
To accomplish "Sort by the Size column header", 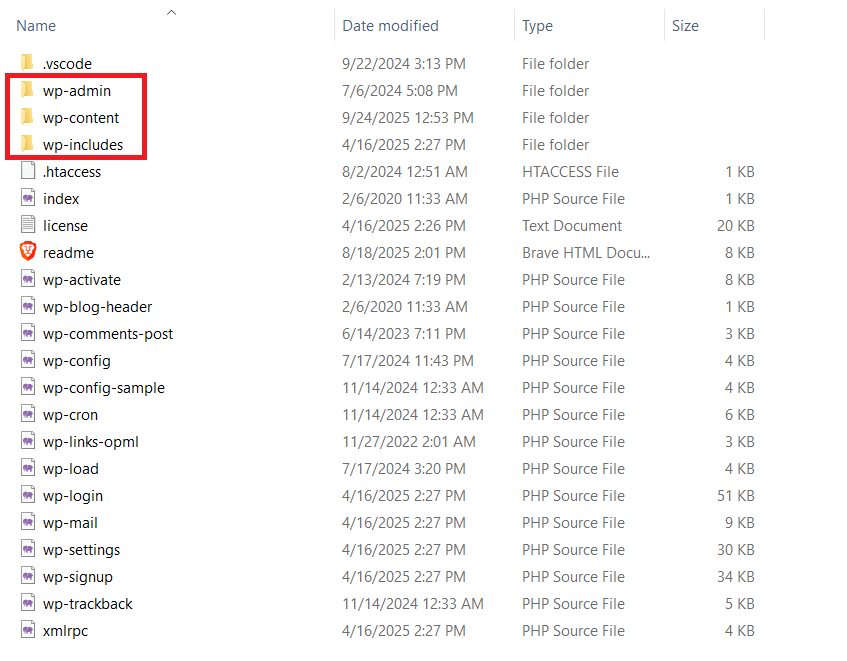I will tap(685, 26).
